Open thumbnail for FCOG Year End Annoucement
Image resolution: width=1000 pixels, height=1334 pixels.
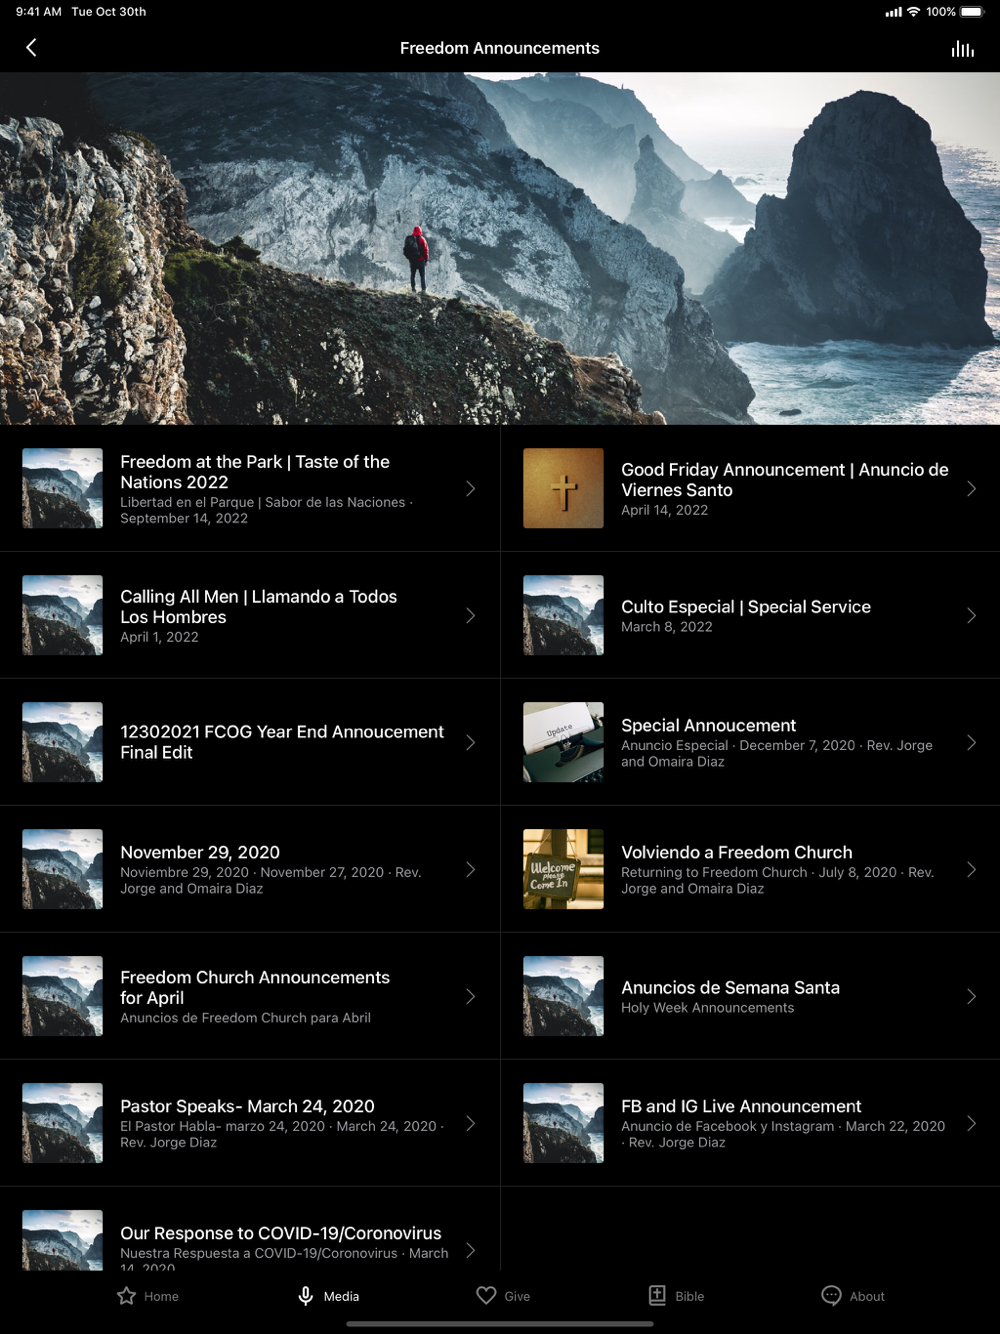tap(62, 742)
